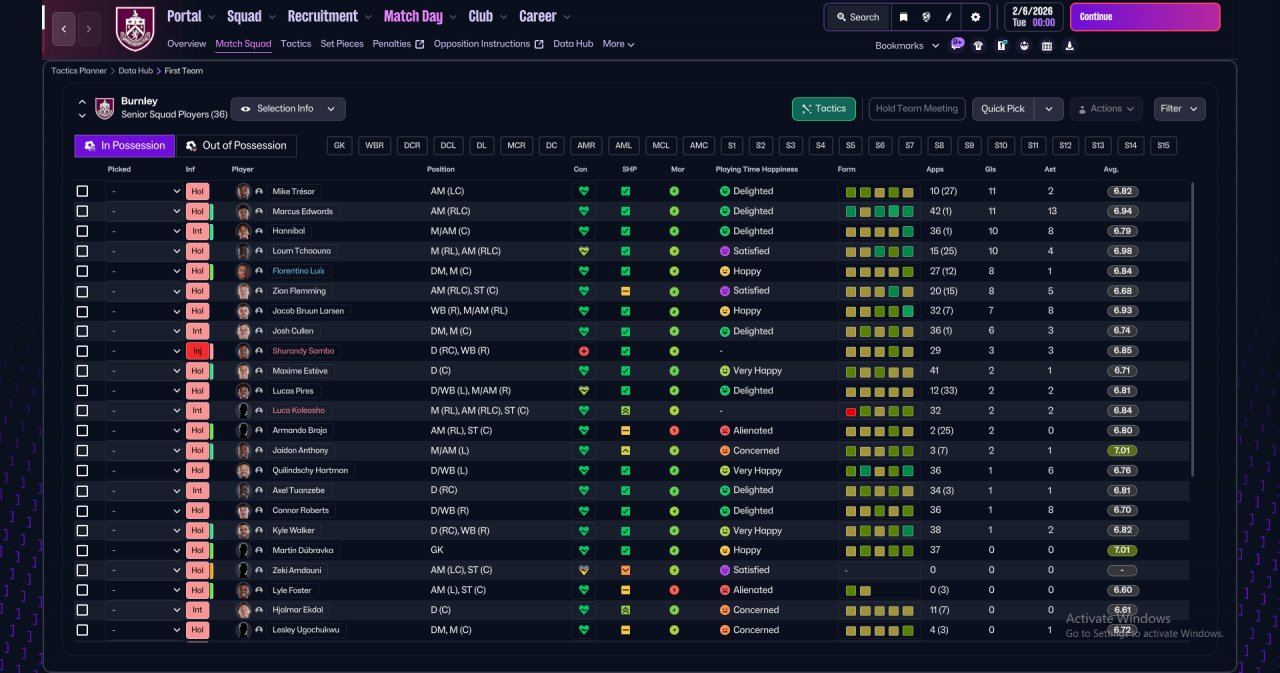The image size is (1280, 673).
Task: Expand the Filter dropdown
Action: tap(1180, 109)
